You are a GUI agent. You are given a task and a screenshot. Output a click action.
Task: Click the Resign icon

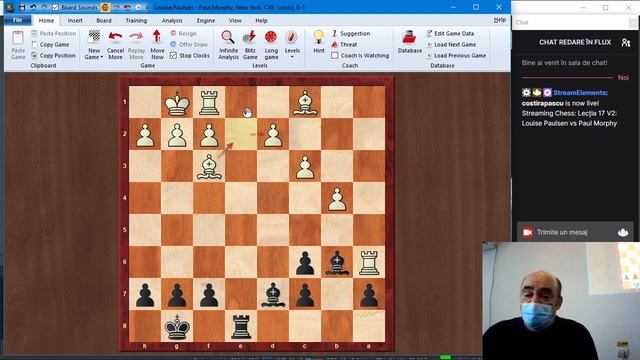click(x=173, y=33)
